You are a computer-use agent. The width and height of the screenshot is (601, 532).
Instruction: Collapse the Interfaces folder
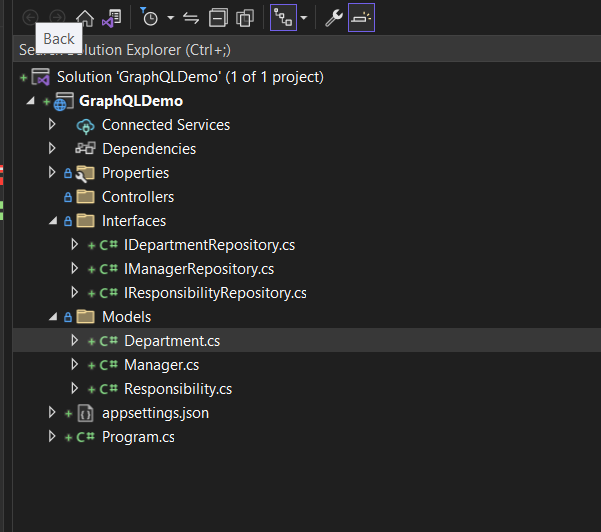pyautogui.click(x=53, y=221)
